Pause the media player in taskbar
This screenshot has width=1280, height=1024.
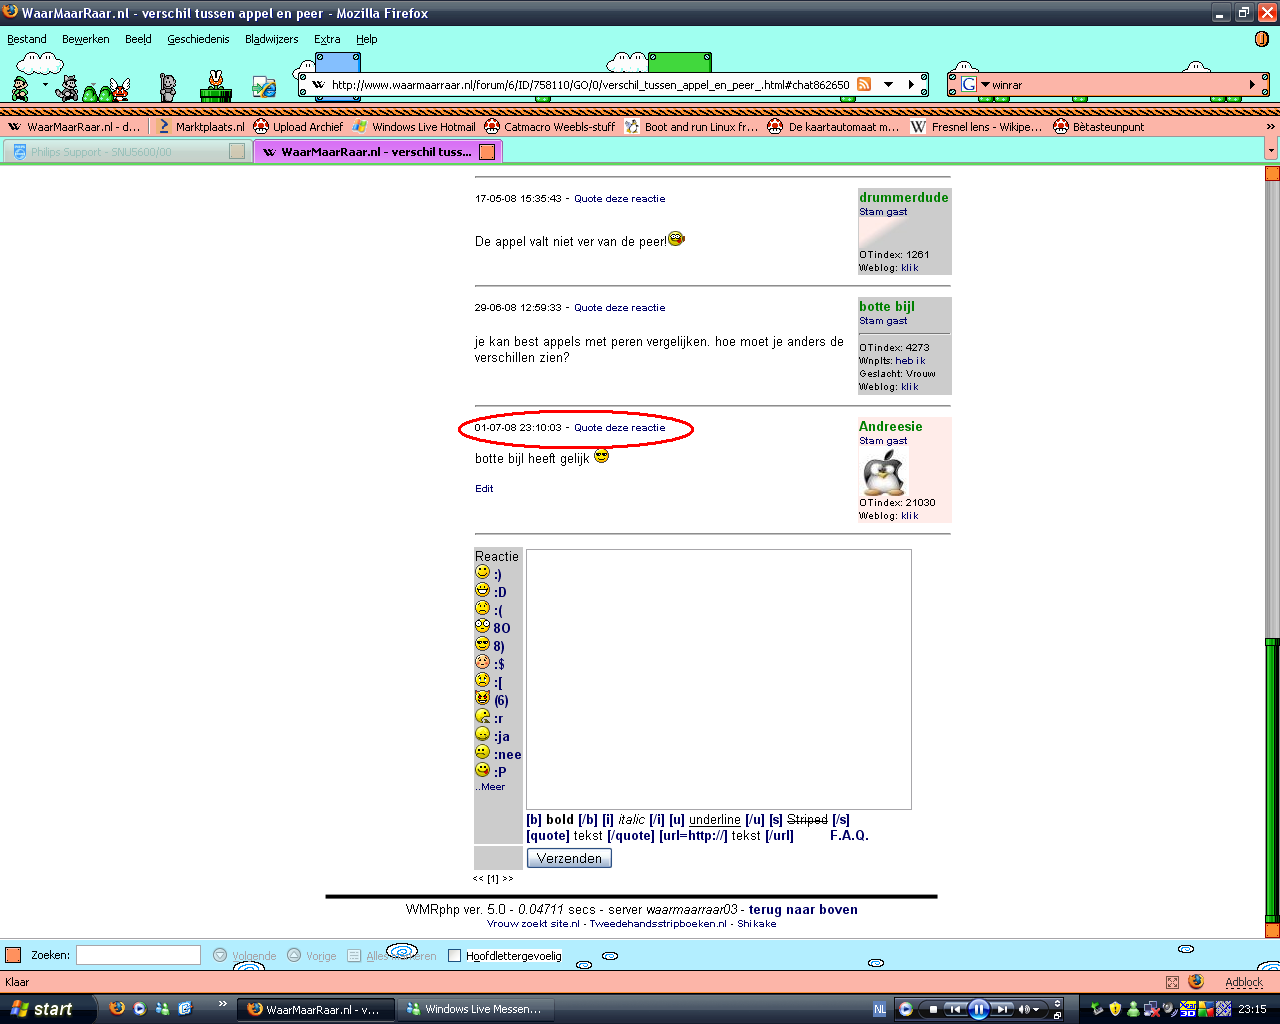click(979, 1009)
